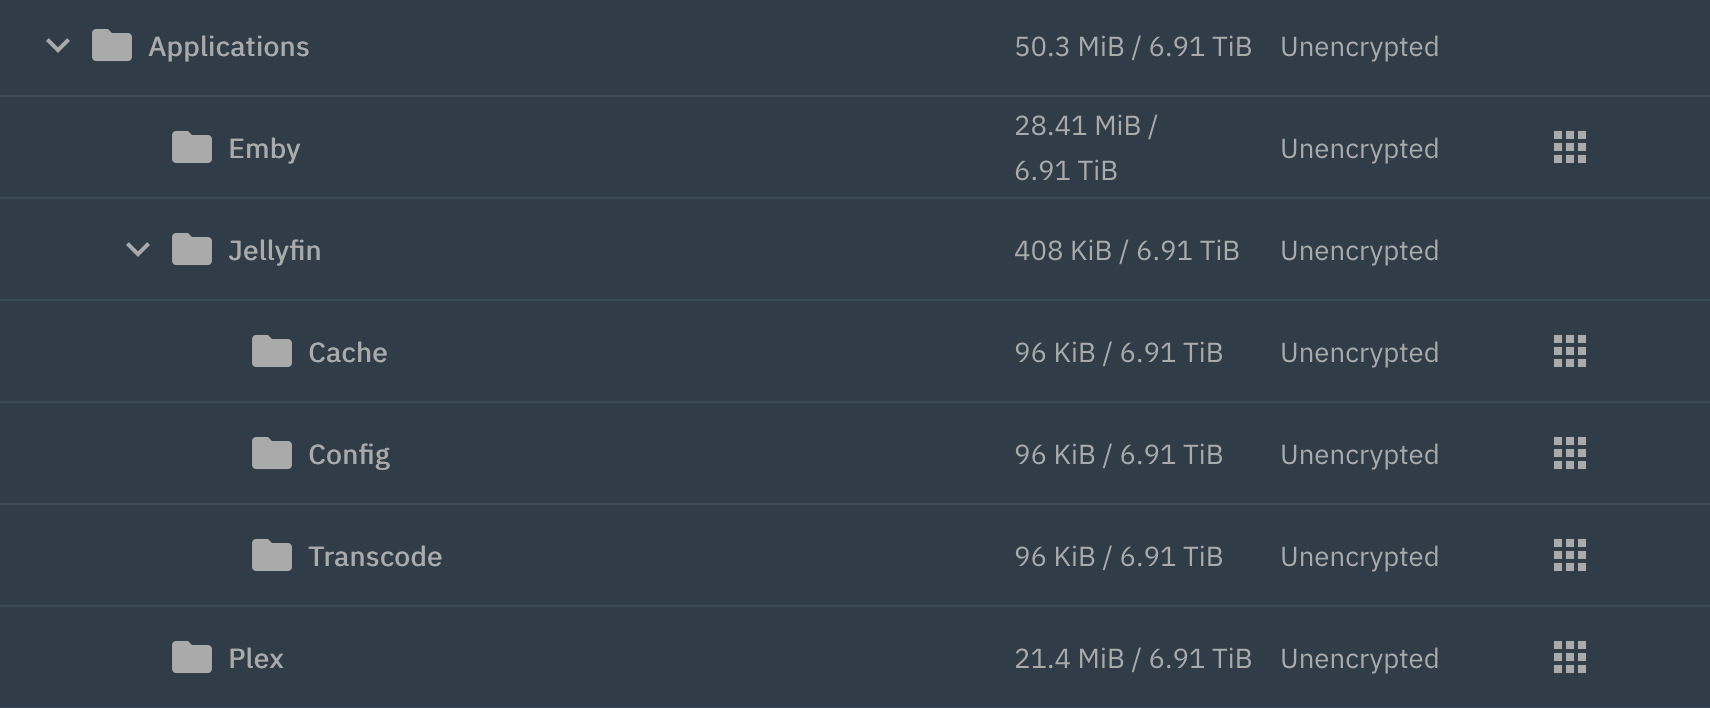Open the grid menu for Emby
Image resolution: width=1710 pixels, height=708 pixels.
tap(1569, 148)
